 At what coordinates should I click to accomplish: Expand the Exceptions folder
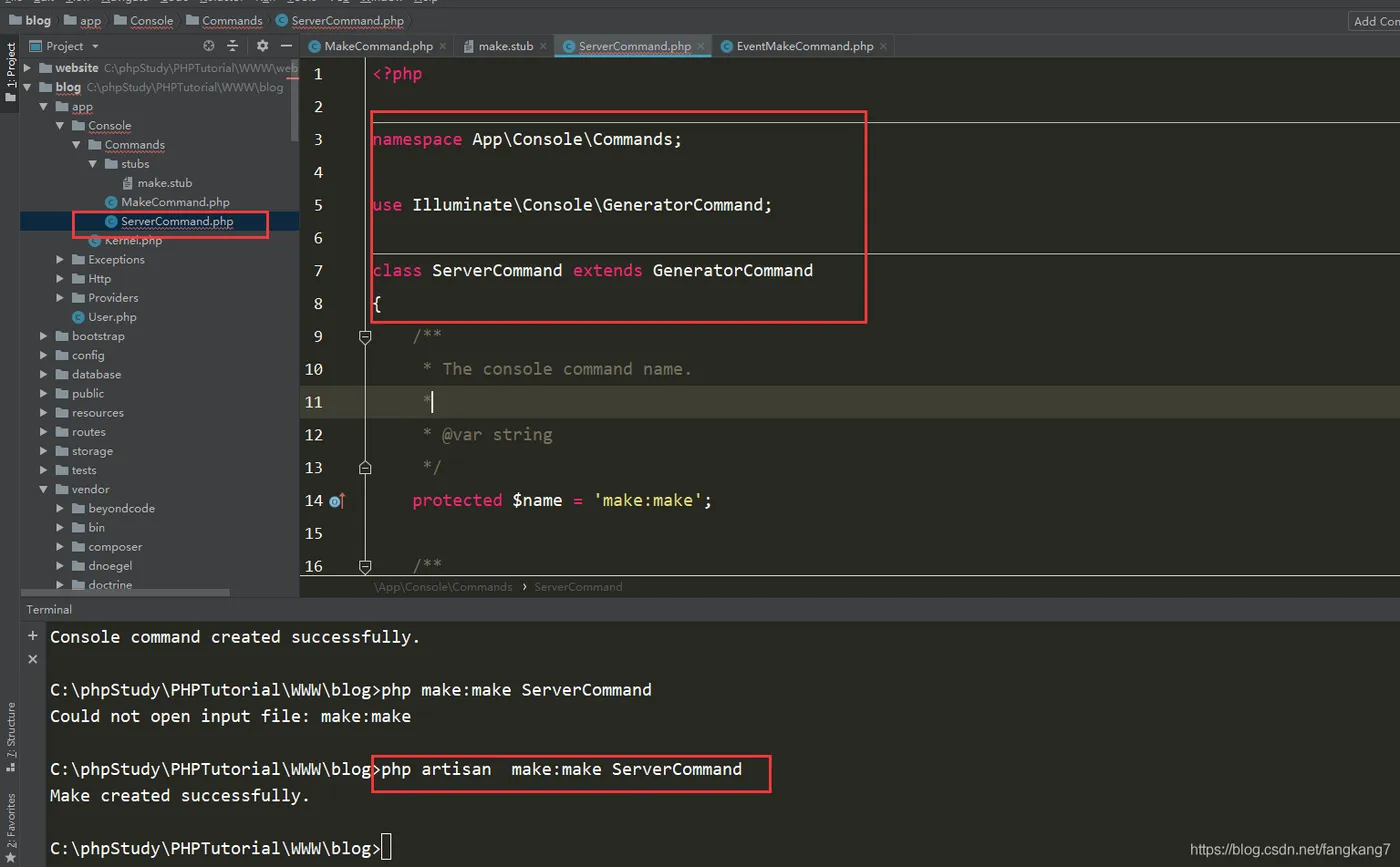coord(60,259)
